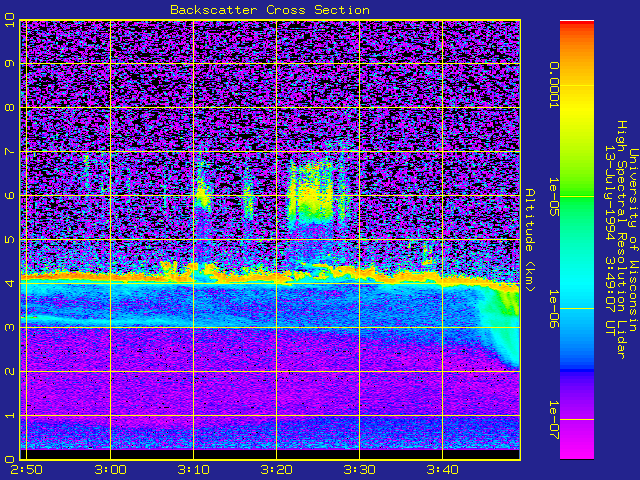Click altitude label 10 on left axis
Screen dimensions: 640x480
coord(10,20)
